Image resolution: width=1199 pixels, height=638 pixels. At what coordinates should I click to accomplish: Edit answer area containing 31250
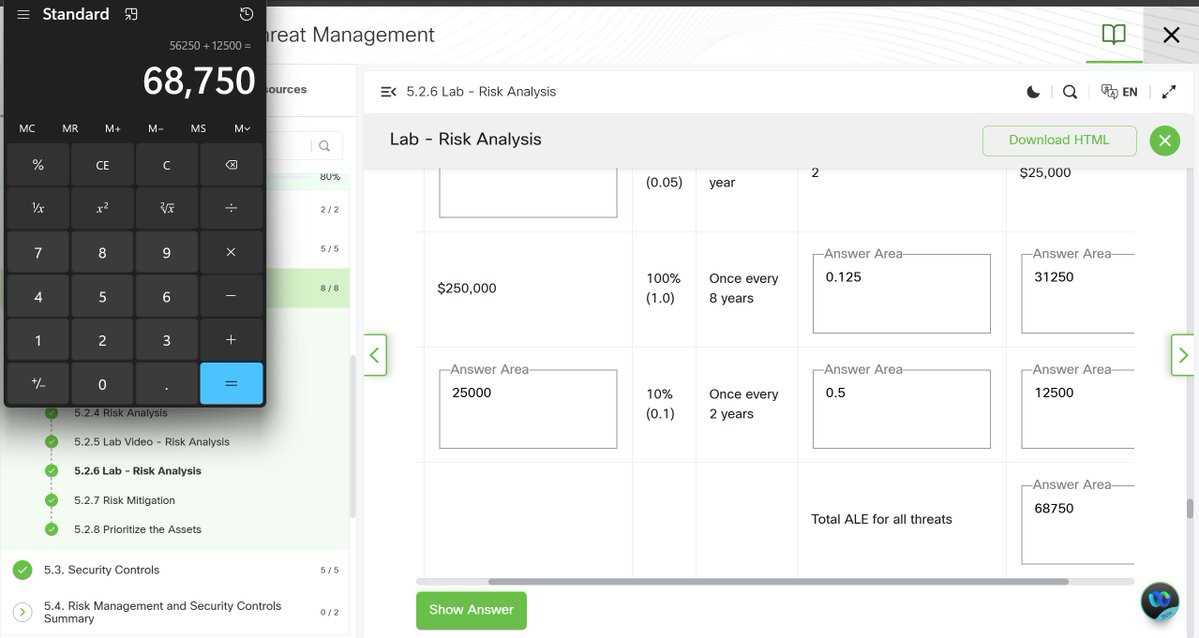(x=1078, y=294)
